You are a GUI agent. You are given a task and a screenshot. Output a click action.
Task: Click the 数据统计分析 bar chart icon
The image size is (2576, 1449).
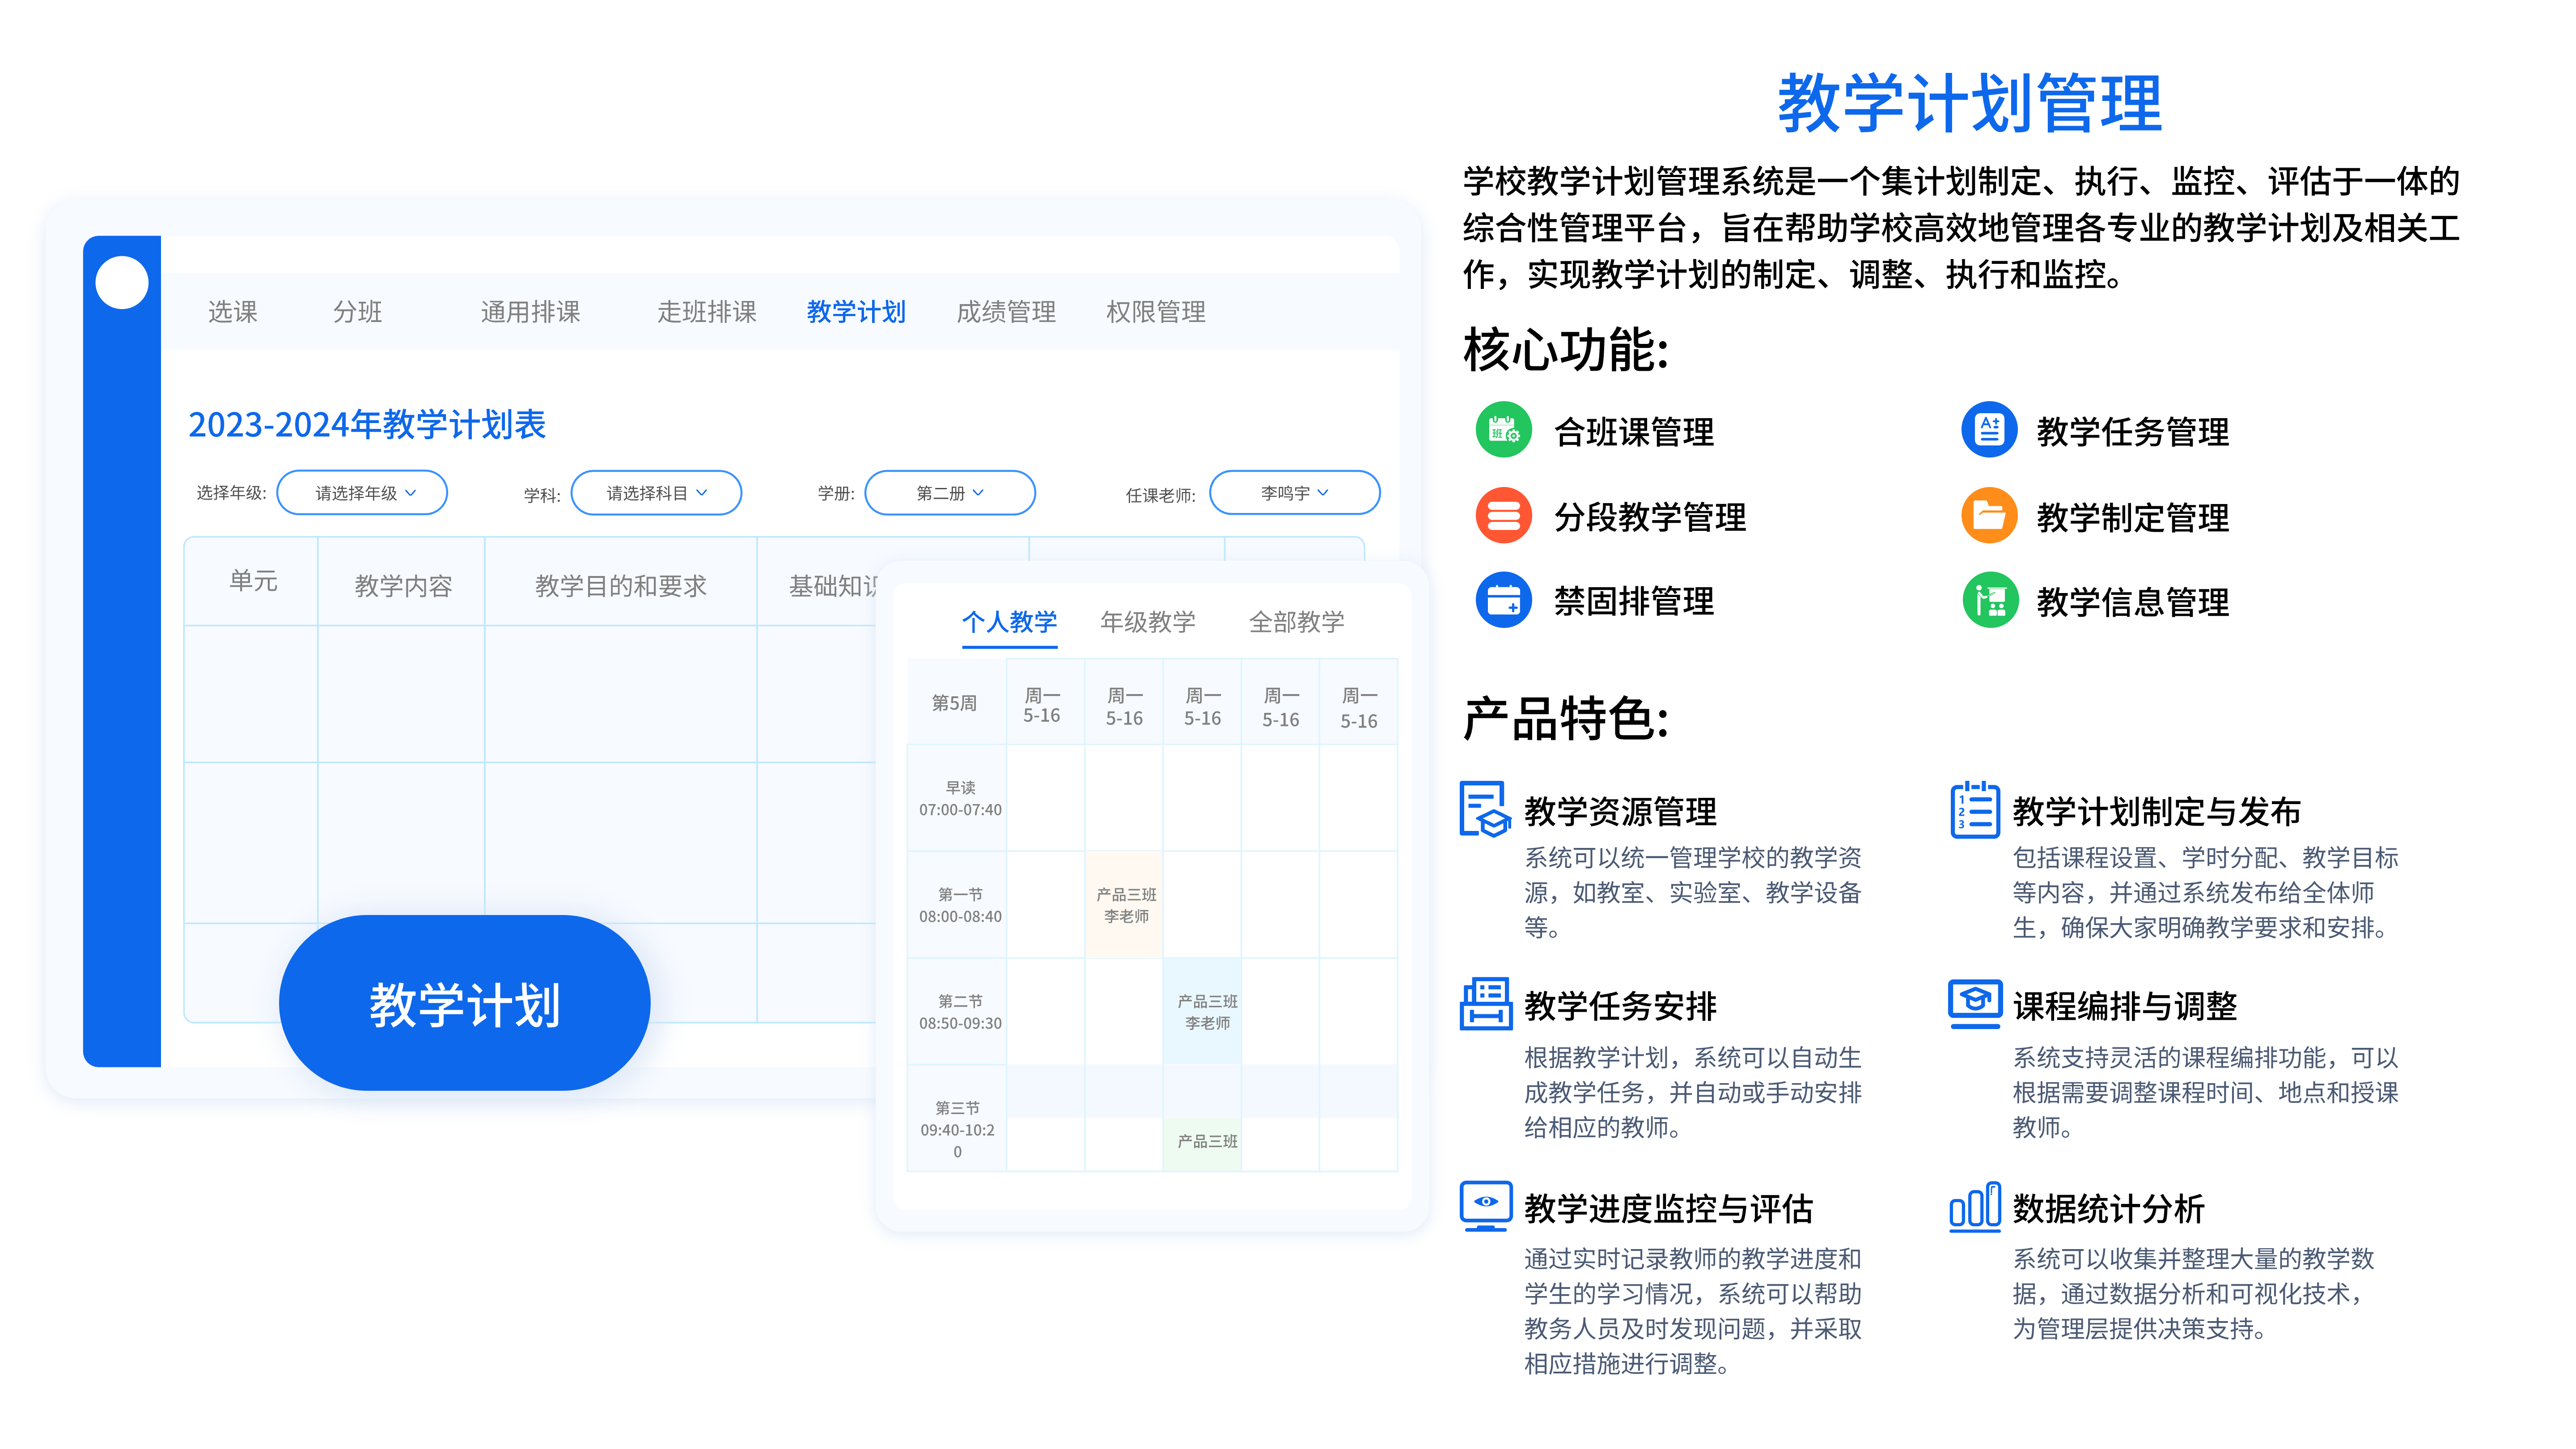[1975, 1206]
